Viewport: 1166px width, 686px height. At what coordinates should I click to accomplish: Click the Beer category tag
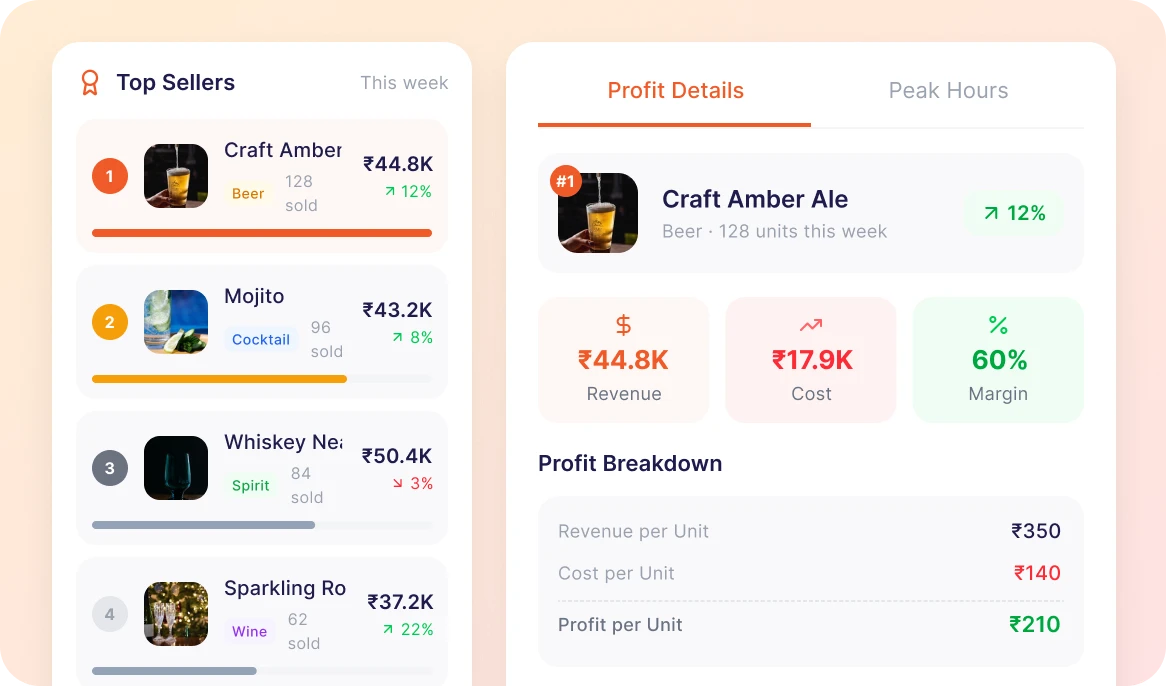coord(248,194)
